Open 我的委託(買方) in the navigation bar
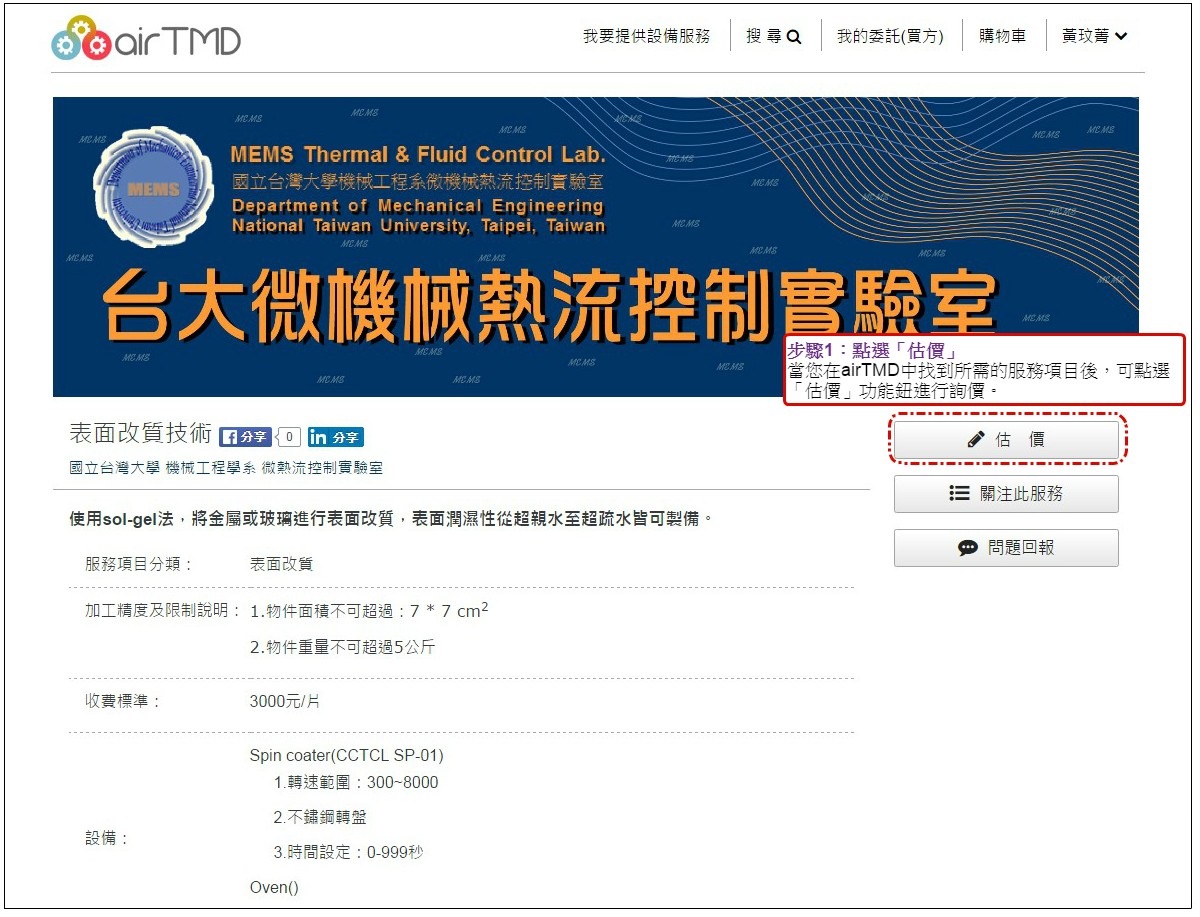The height and width of the screenshot is (917, 1200). 890,34
